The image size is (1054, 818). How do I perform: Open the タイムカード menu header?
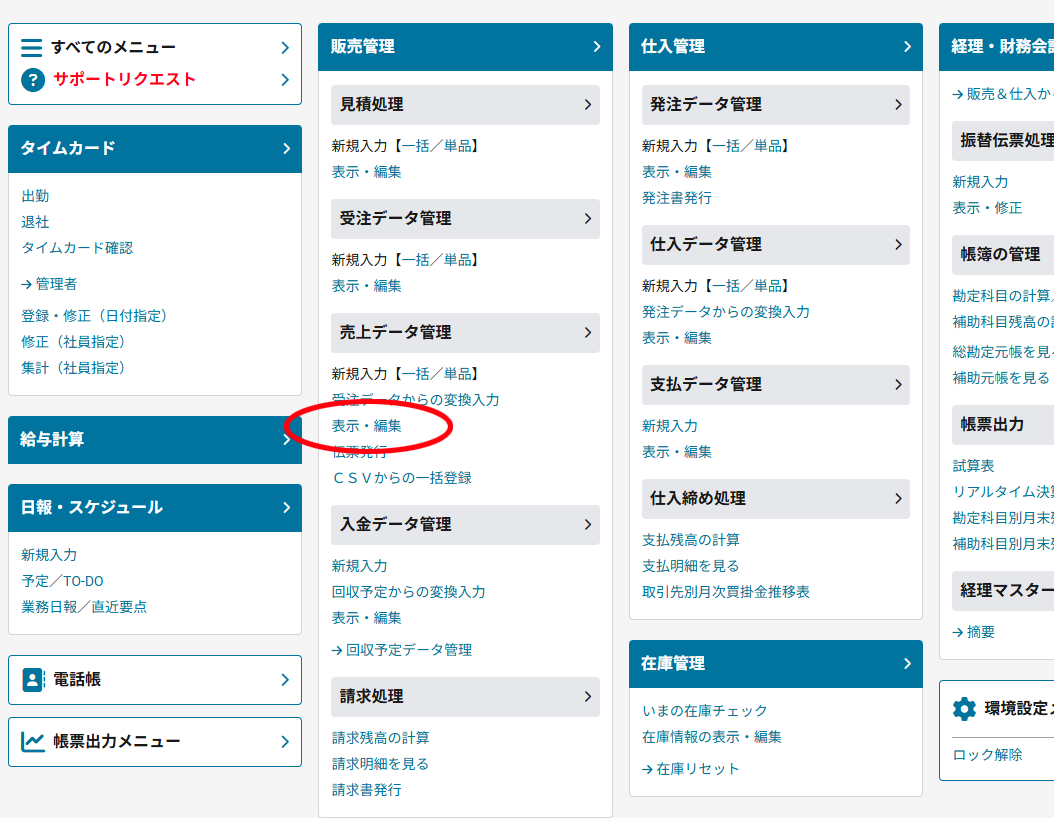point(154,148)
